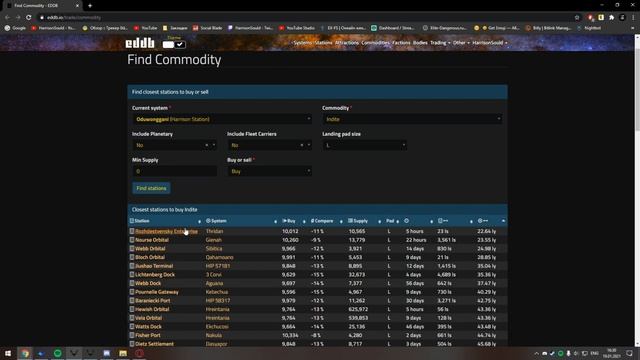The height and width of the screenshot is (360, 640).
Task: Open the Current system selector
Action: pos(222,119)
